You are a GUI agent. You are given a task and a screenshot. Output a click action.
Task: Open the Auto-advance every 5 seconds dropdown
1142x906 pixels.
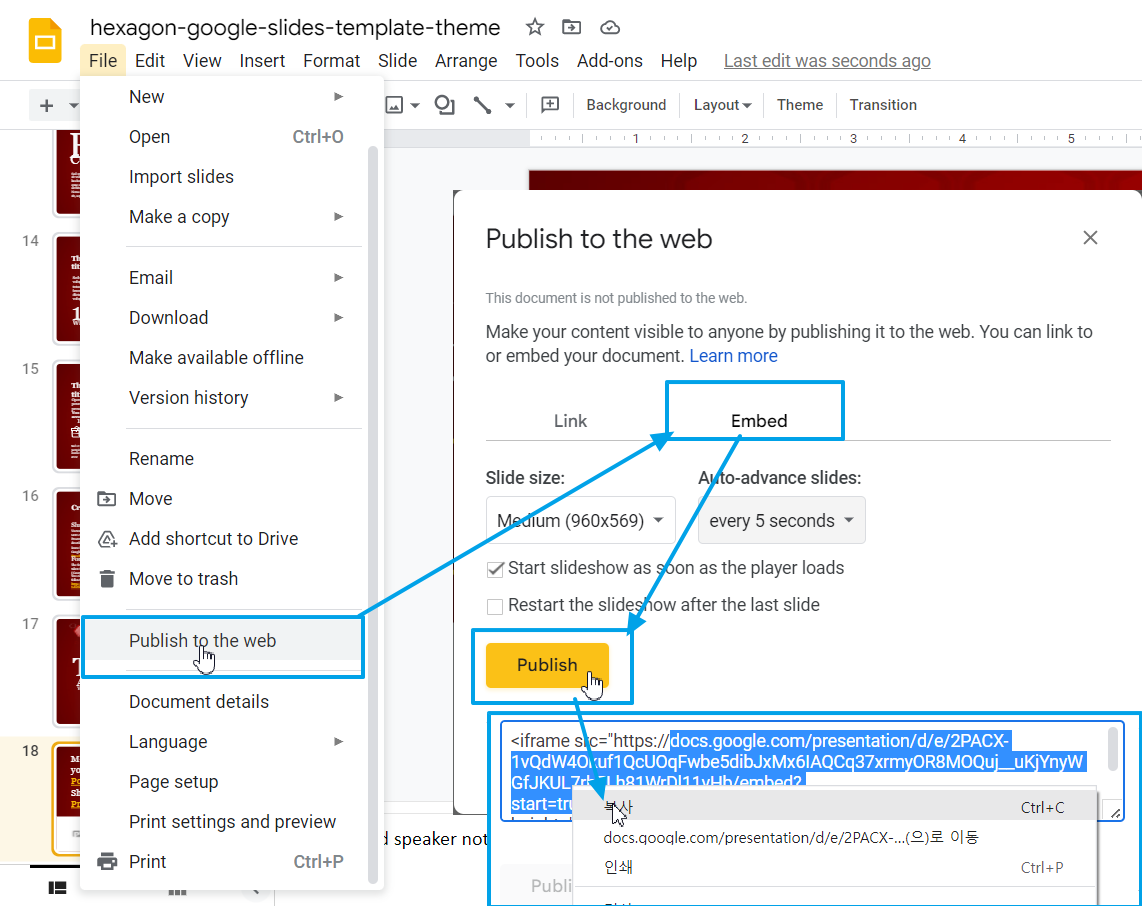coord(781,521)
